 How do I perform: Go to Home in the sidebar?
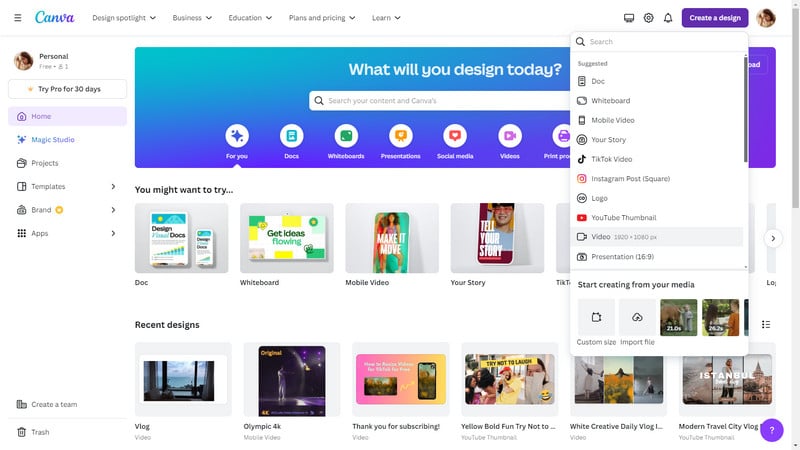click(67, 116)
